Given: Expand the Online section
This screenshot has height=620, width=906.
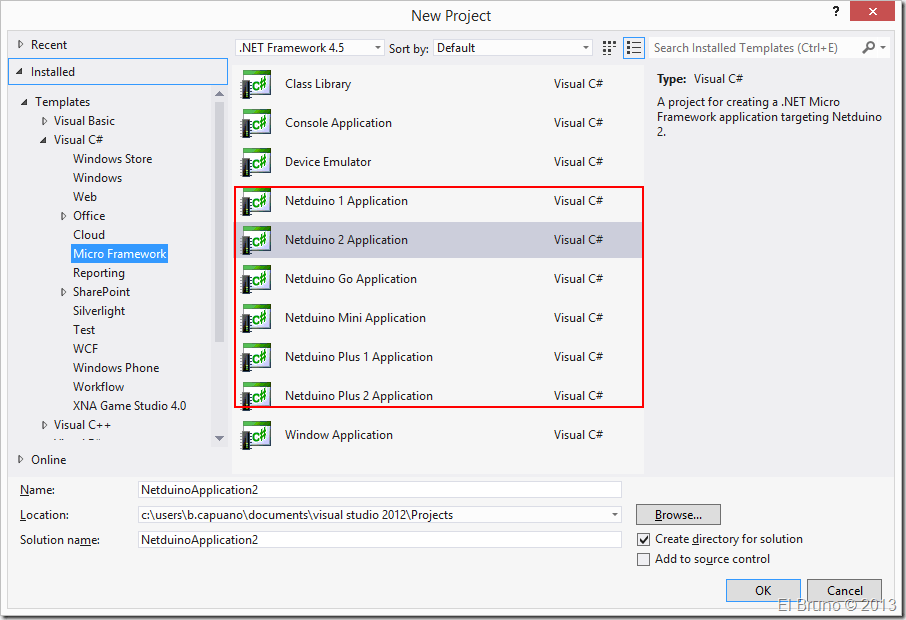Looking at the screenshot, I should click(x=21, y=460).
